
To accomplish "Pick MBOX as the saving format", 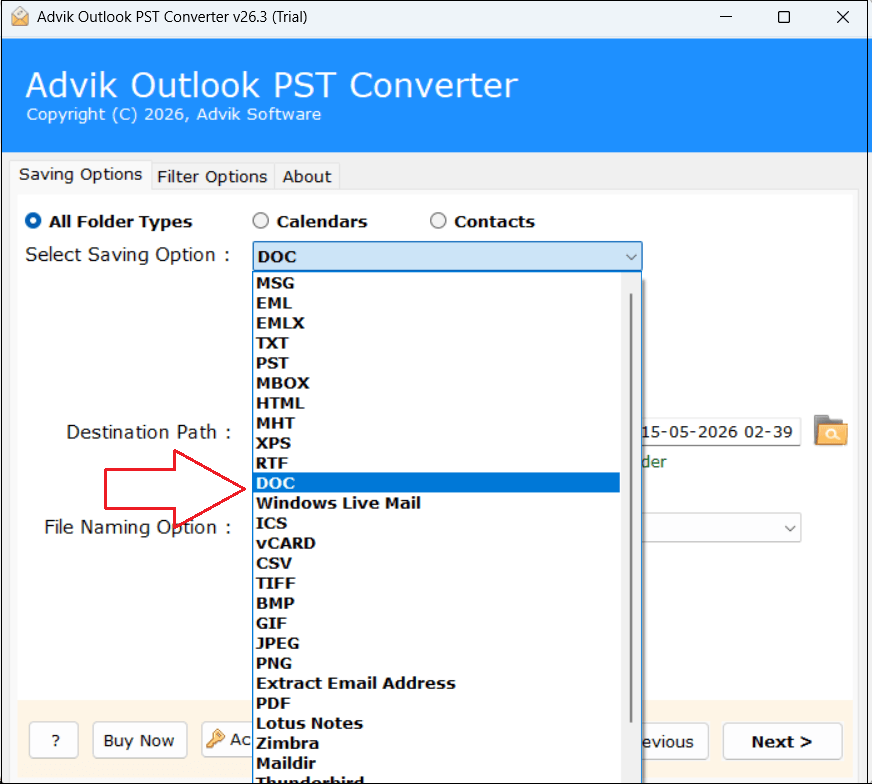I will click(437, 383).
